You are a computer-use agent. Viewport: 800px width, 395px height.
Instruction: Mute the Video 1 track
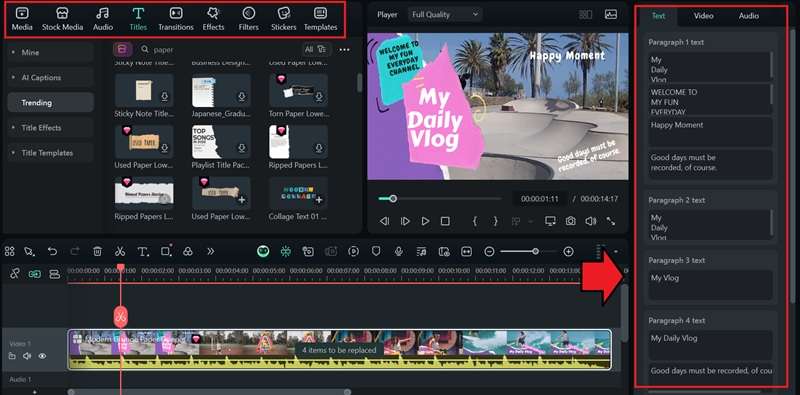[27, 356]
